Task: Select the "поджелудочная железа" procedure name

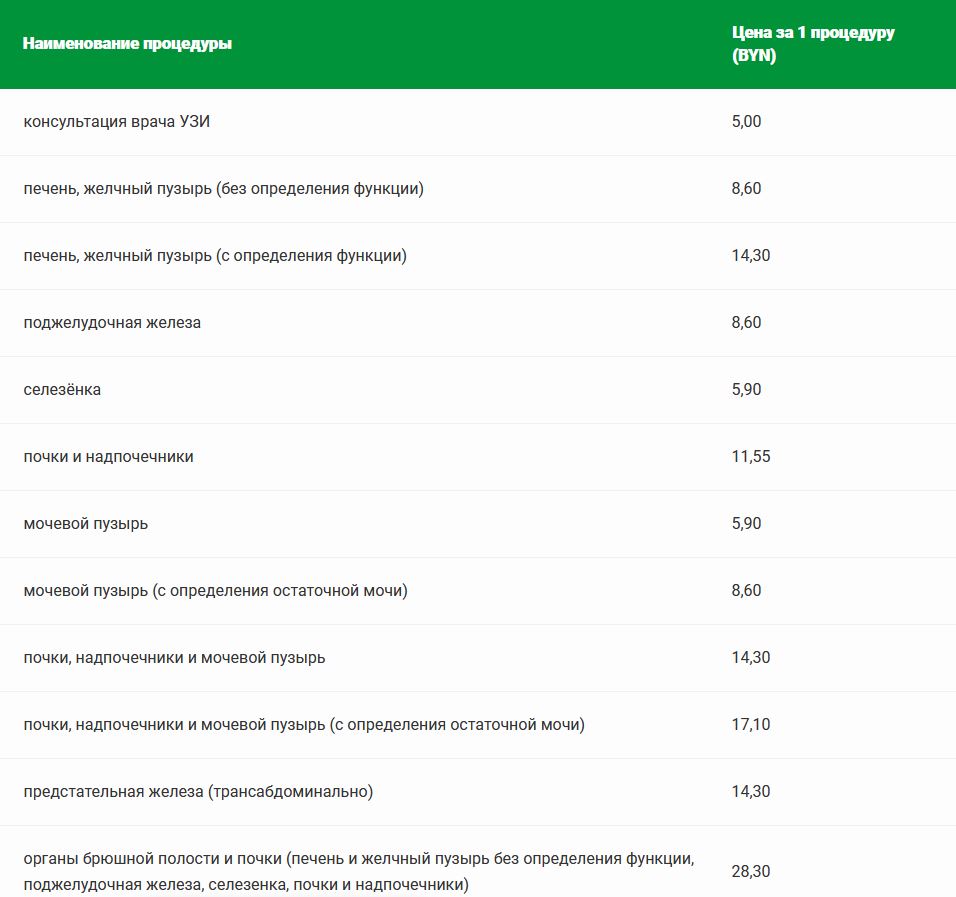Action: pyautogui.click(x=112, y=323)
